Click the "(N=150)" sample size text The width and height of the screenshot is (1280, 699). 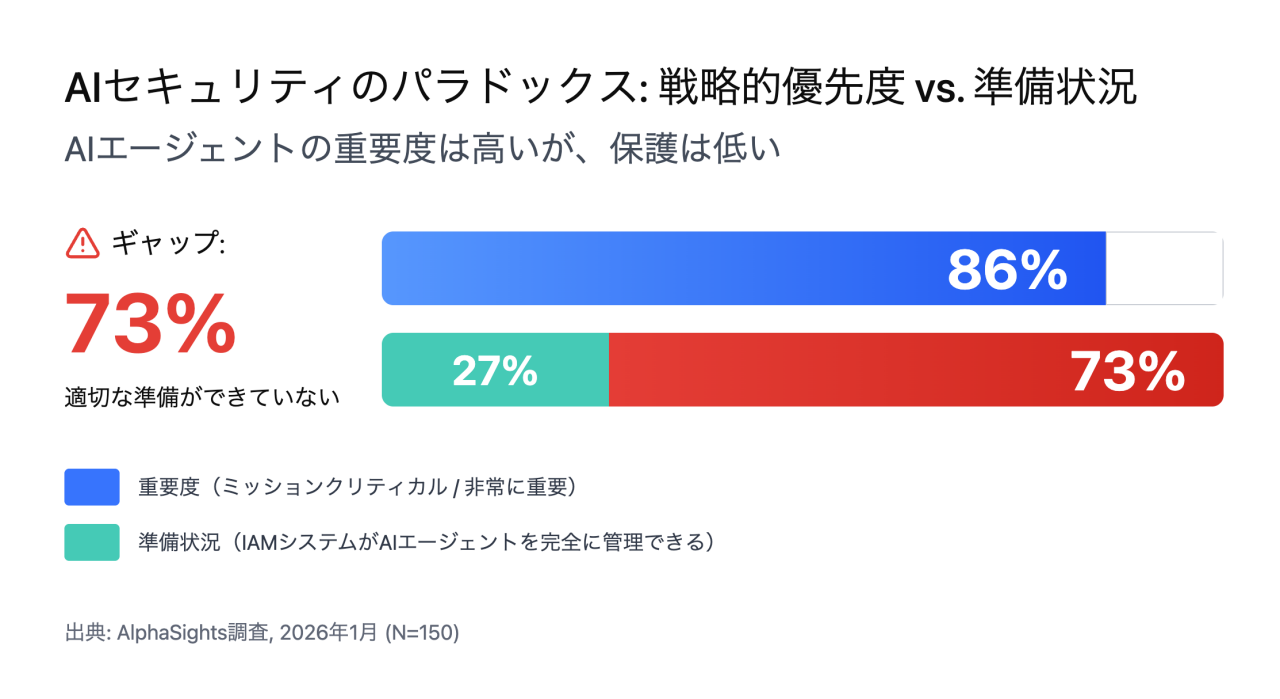click(422, 632)
